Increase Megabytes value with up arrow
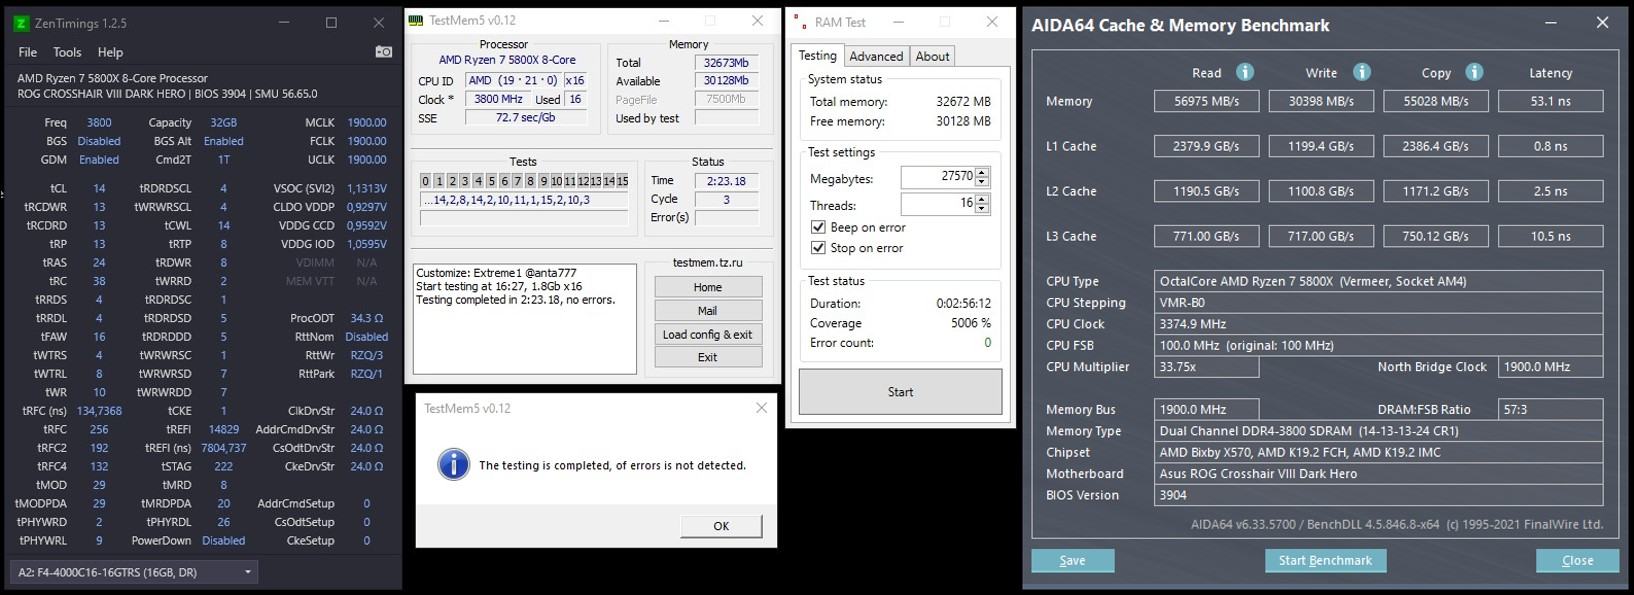The width and height of the screenshot is (1634, 595). (982, 172)
